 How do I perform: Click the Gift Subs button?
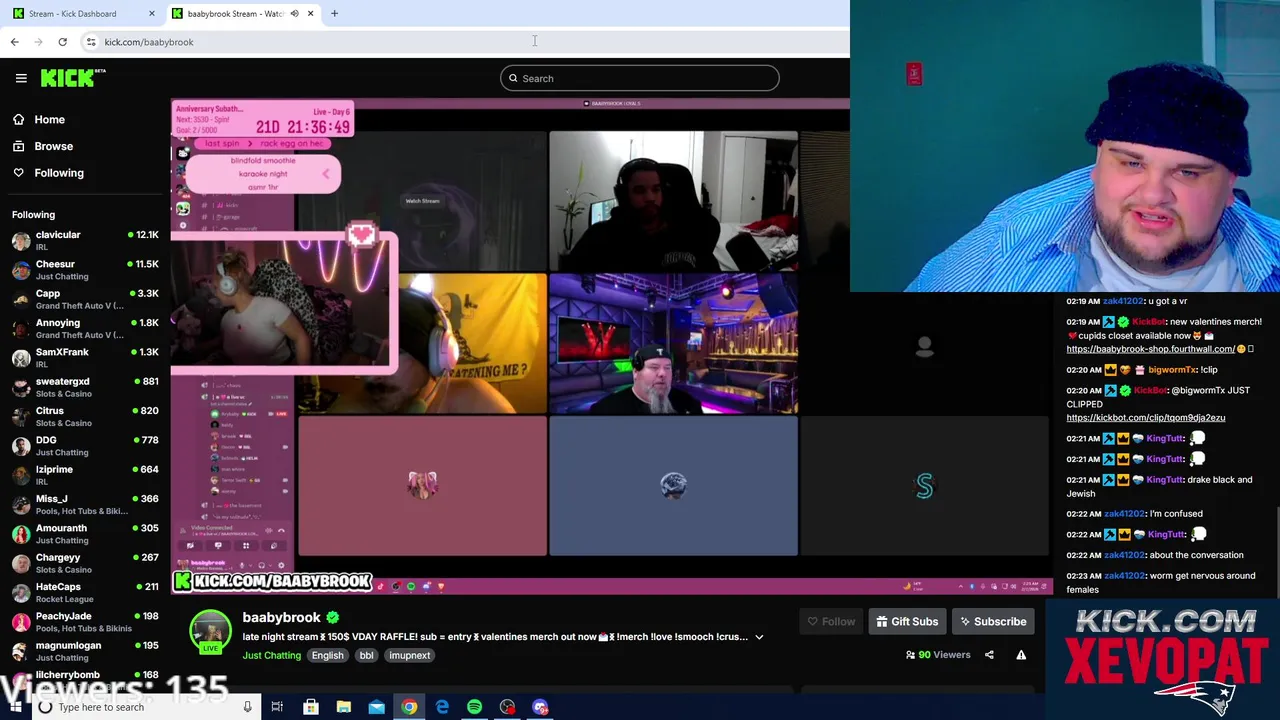coord(907,622)
